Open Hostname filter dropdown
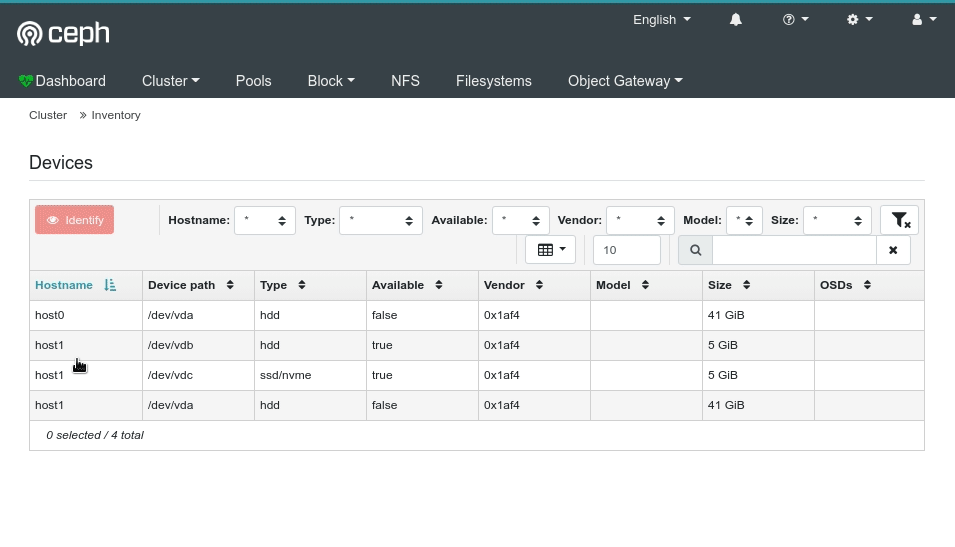955x547 pixels. click(x=265, y=220)
